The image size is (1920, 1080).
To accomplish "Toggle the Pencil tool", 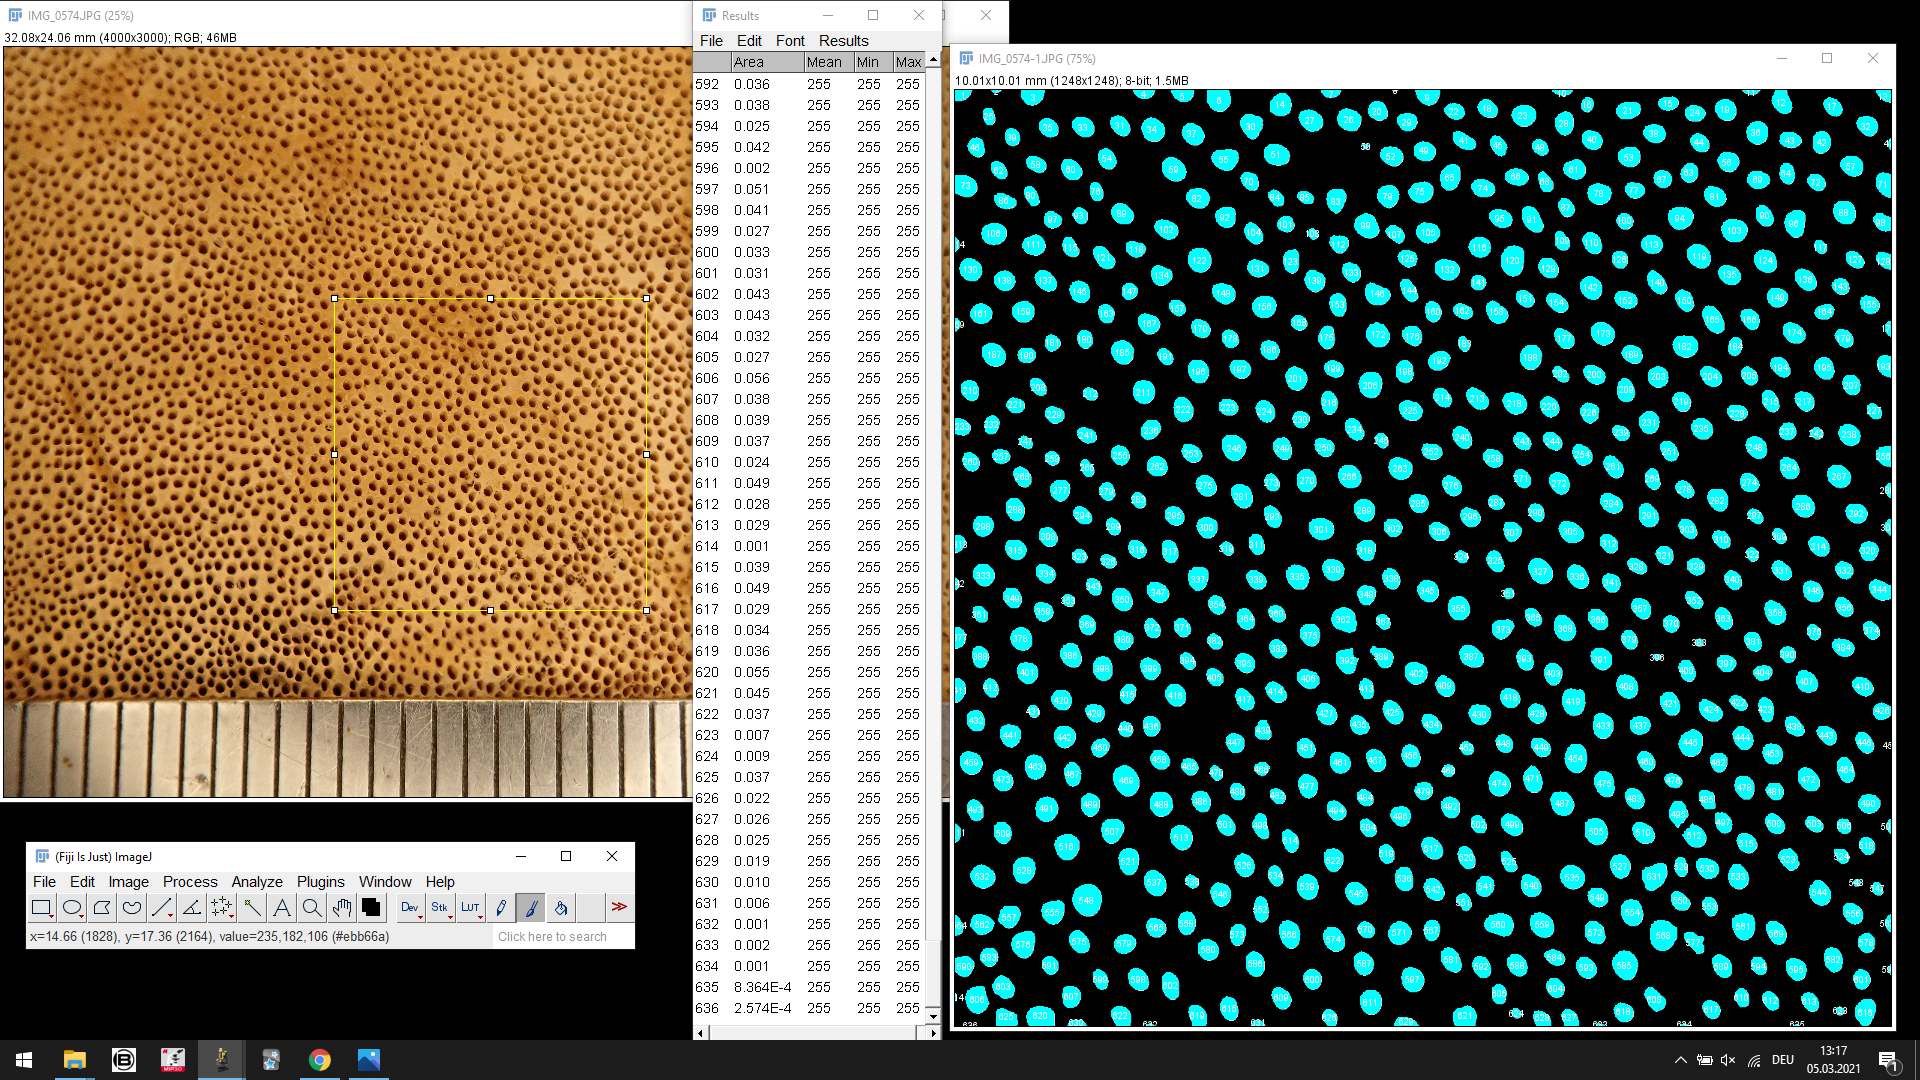I will pos(501,908).
